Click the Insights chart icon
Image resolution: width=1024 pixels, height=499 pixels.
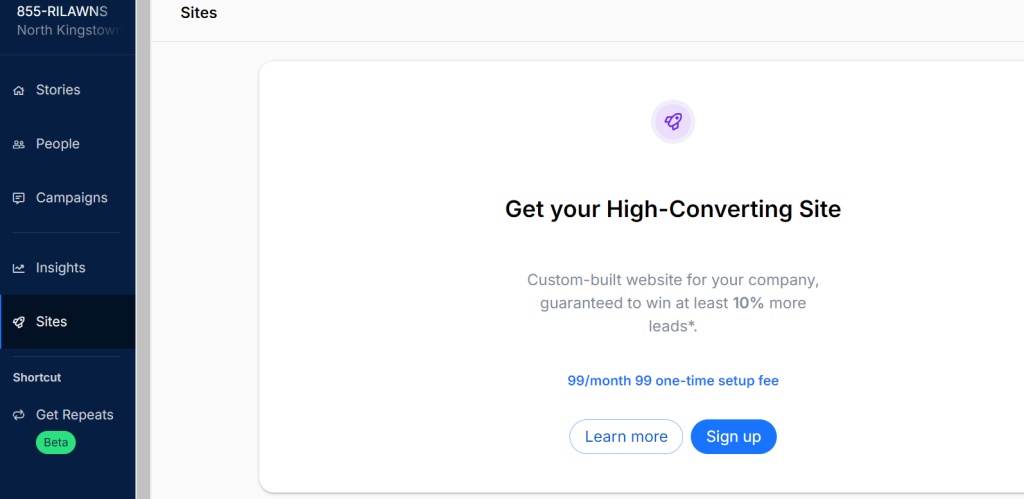click(18, 268)
